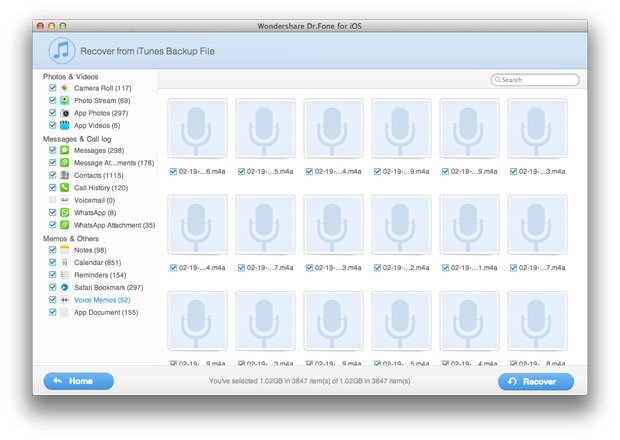
Task: Click the Contacts address book icon
Action: 64,175
